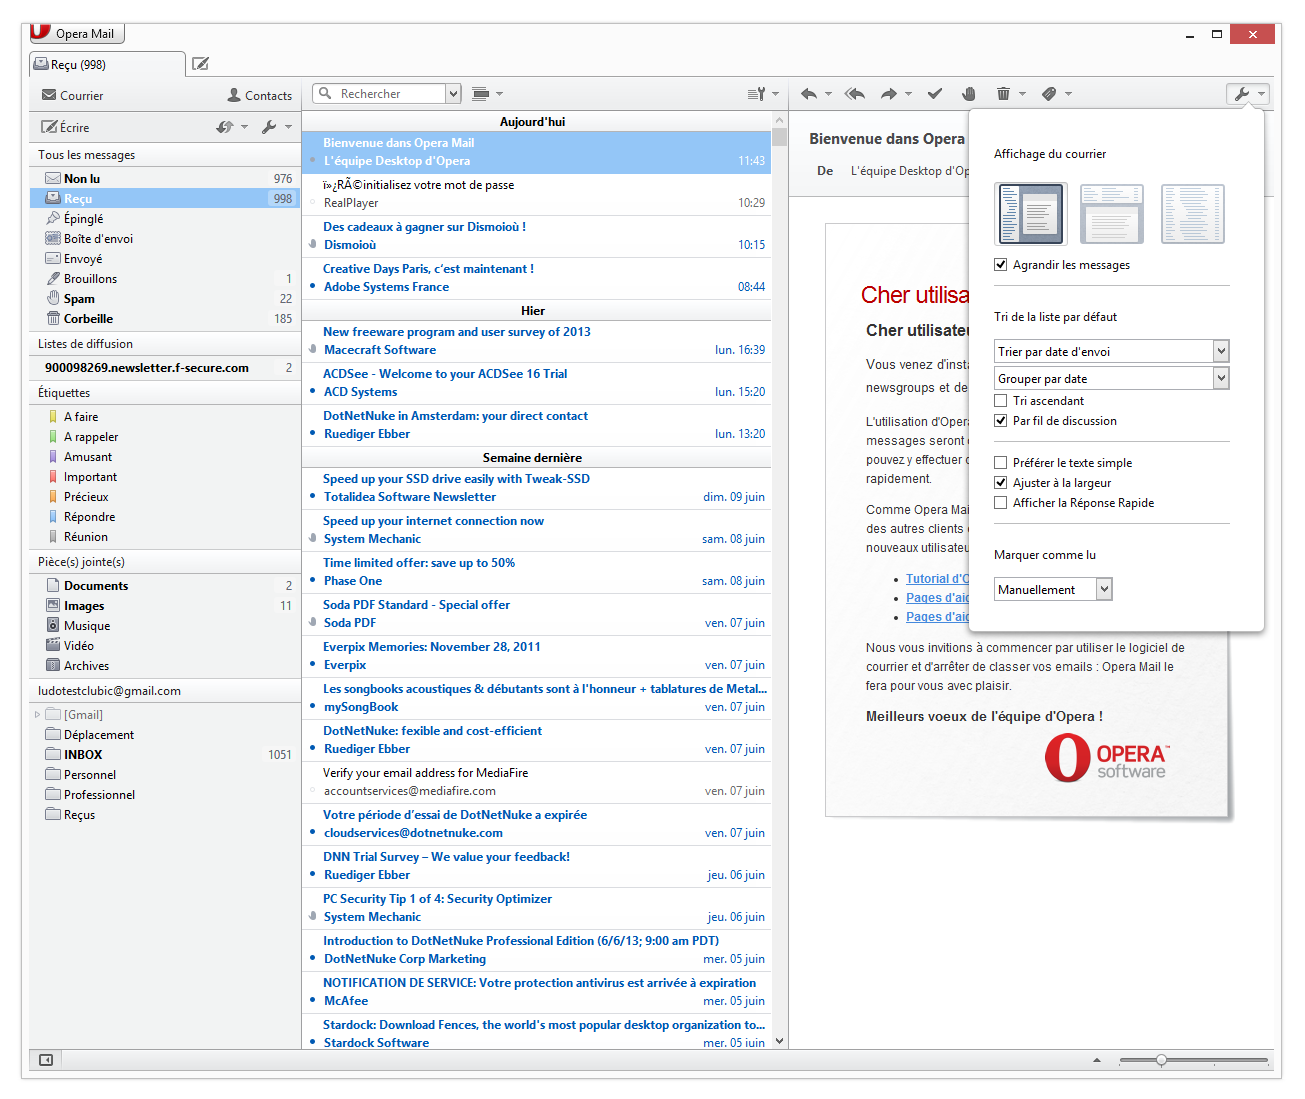Click the label tag icon in toolbar

[1049, 94]
